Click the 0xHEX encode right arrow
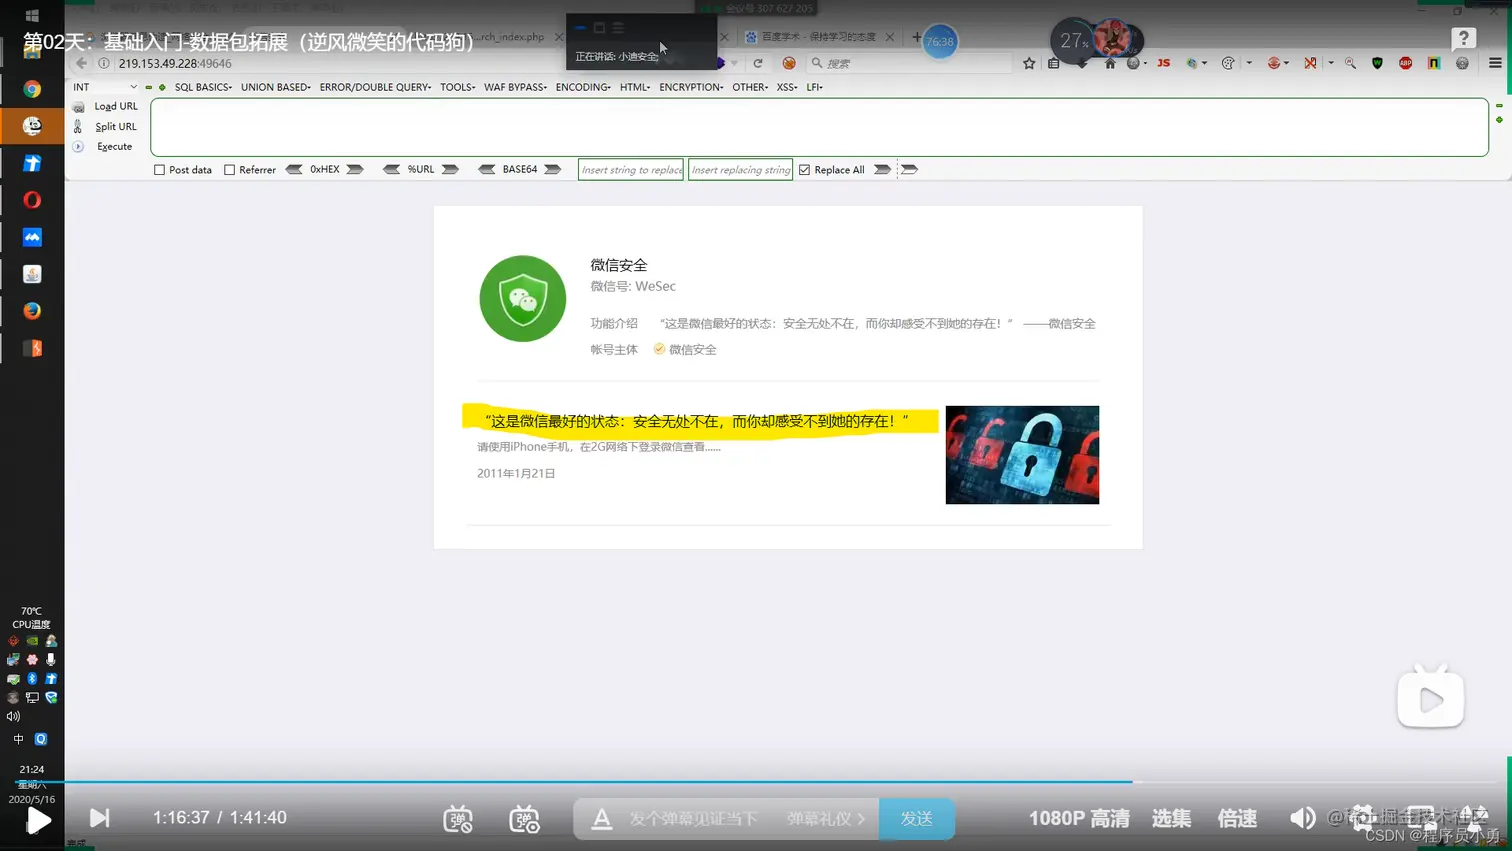1512x851 pixels. 355,170
